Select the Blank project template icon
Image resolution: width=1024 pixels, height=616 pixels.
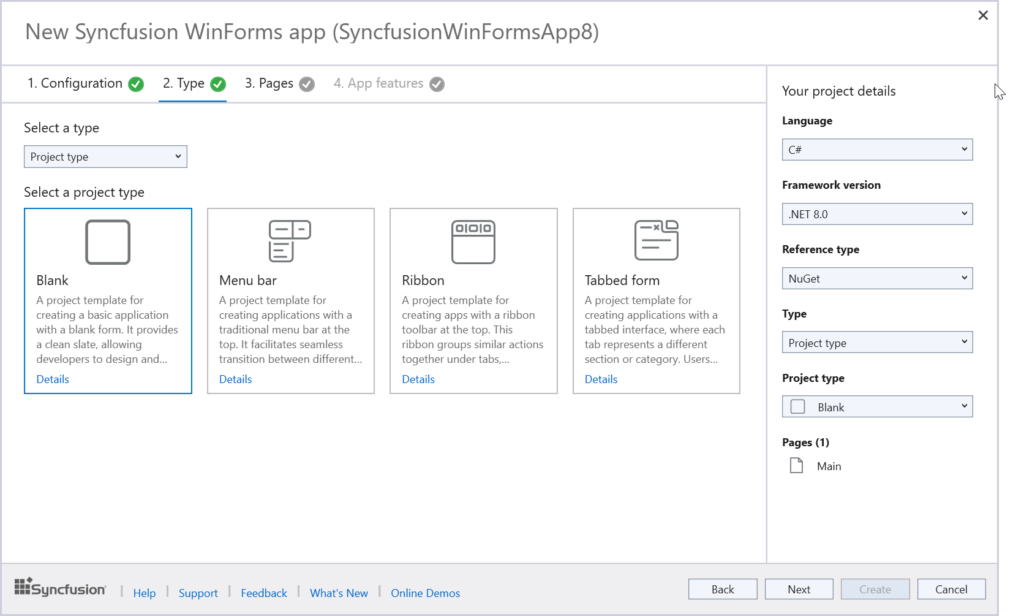coord(107,241)
